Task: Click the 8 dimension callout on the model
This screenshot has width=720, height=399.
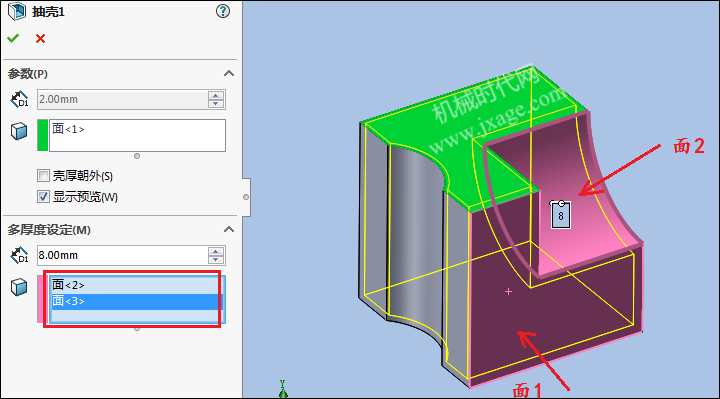Action: pos(561,215)
